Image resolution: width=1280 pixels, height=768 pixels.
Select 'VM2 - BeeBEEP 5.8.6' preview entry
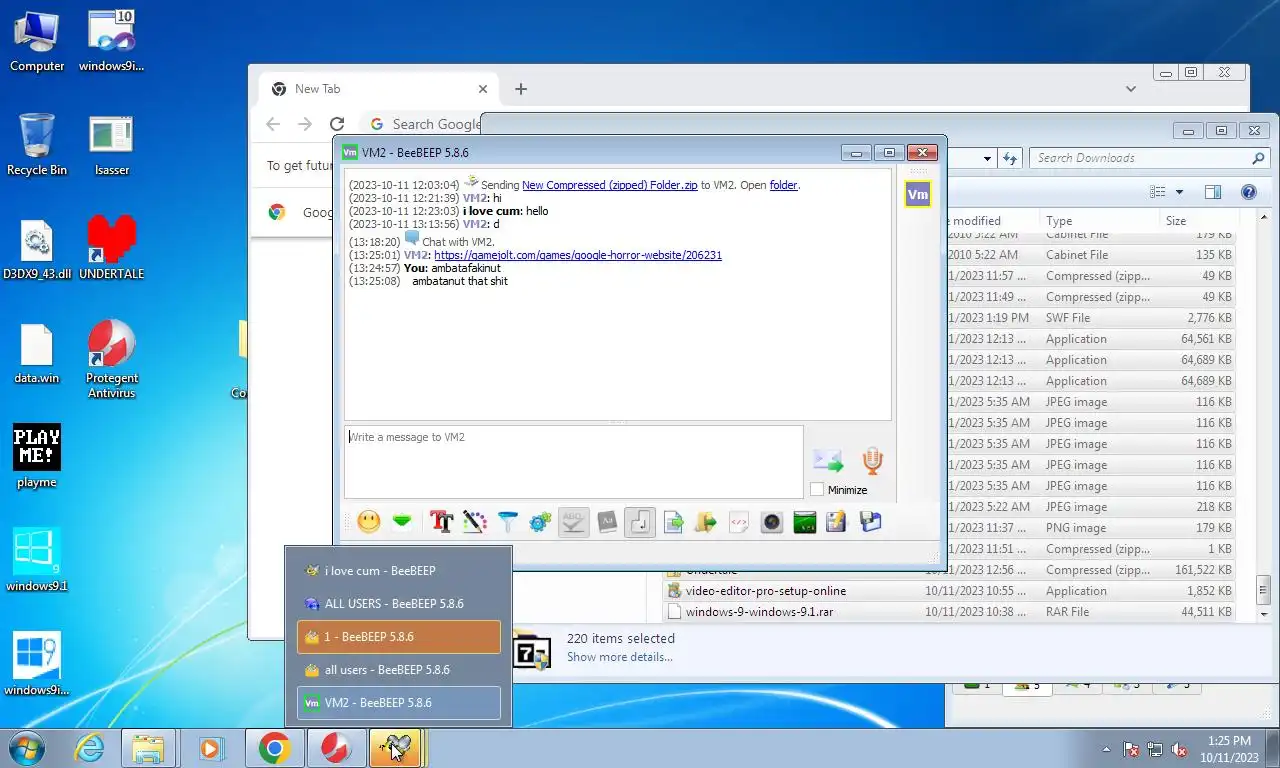[399, 703]
